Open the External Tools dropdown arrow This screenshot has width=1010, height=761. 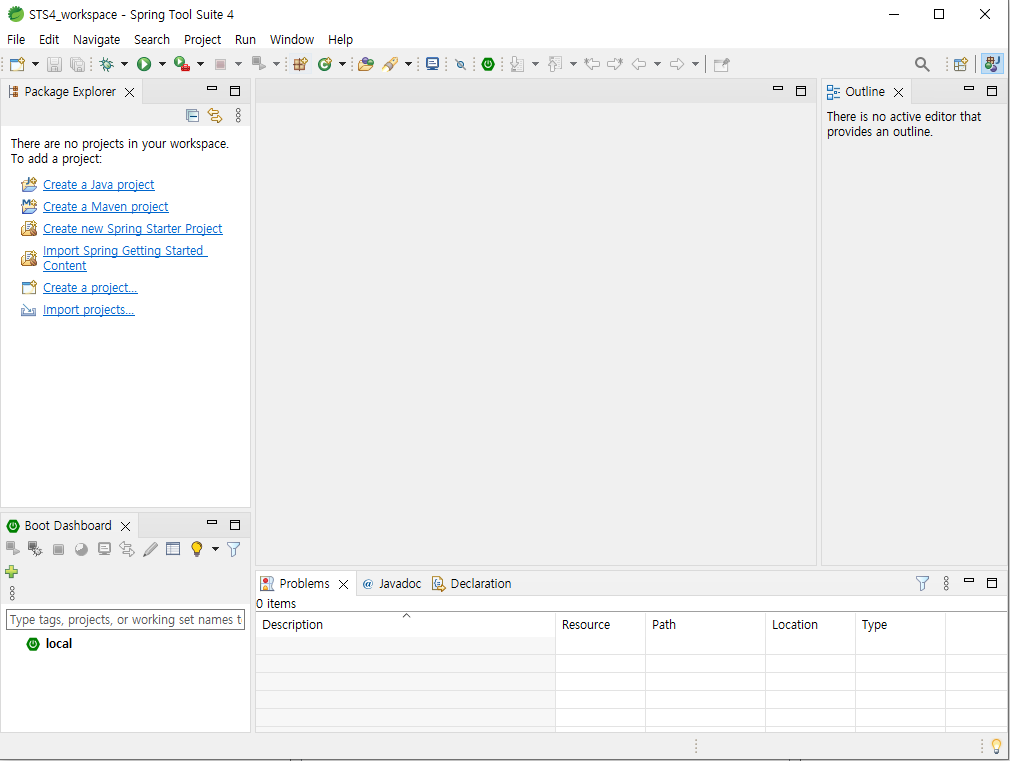point(200,64)
